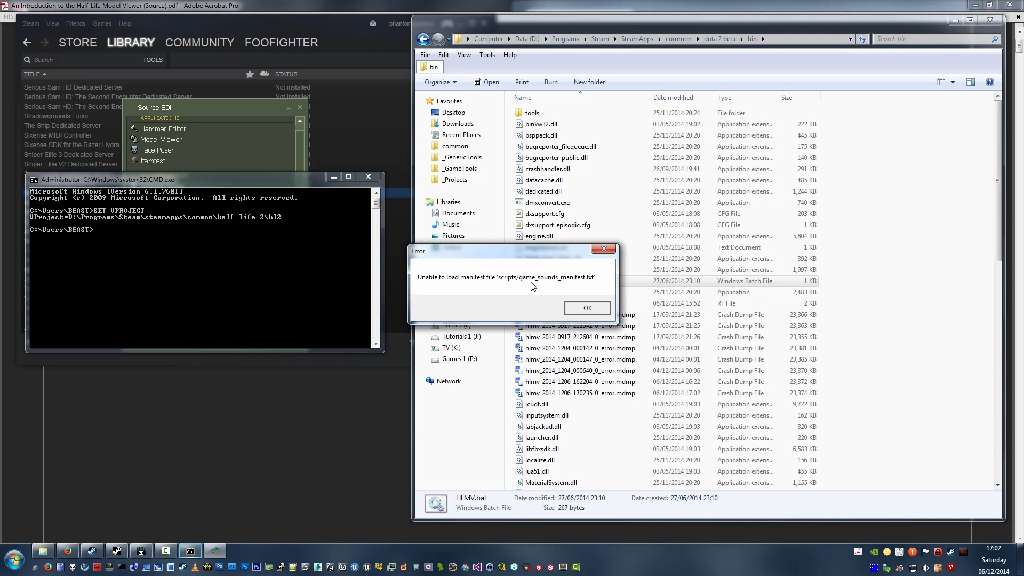This screenshot has height=576, width=1024.
Task: Select Desktop under Favorites
Action: [x=453, y=112]
